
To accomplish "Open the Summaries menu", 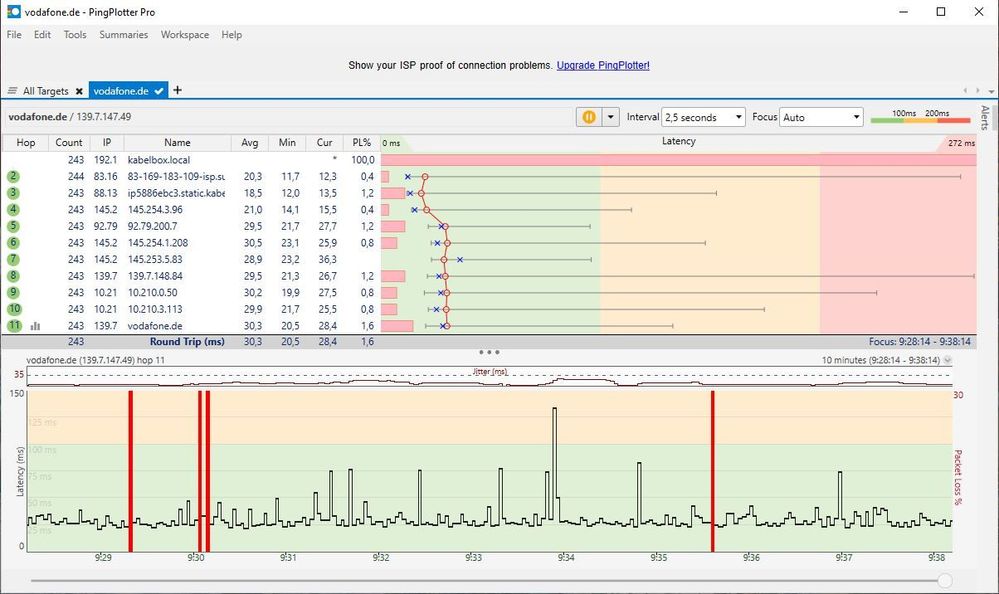I will 123,35.
